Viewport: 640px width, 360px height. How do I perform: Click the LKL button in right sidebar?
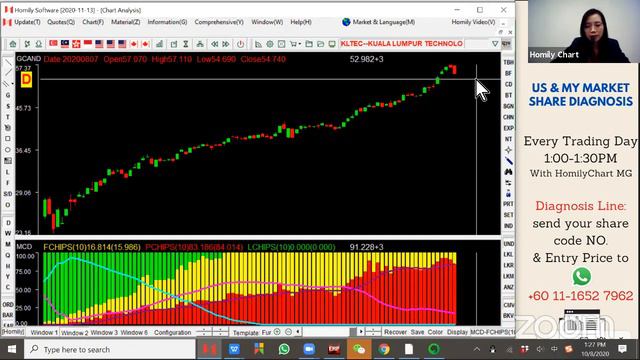509,254
